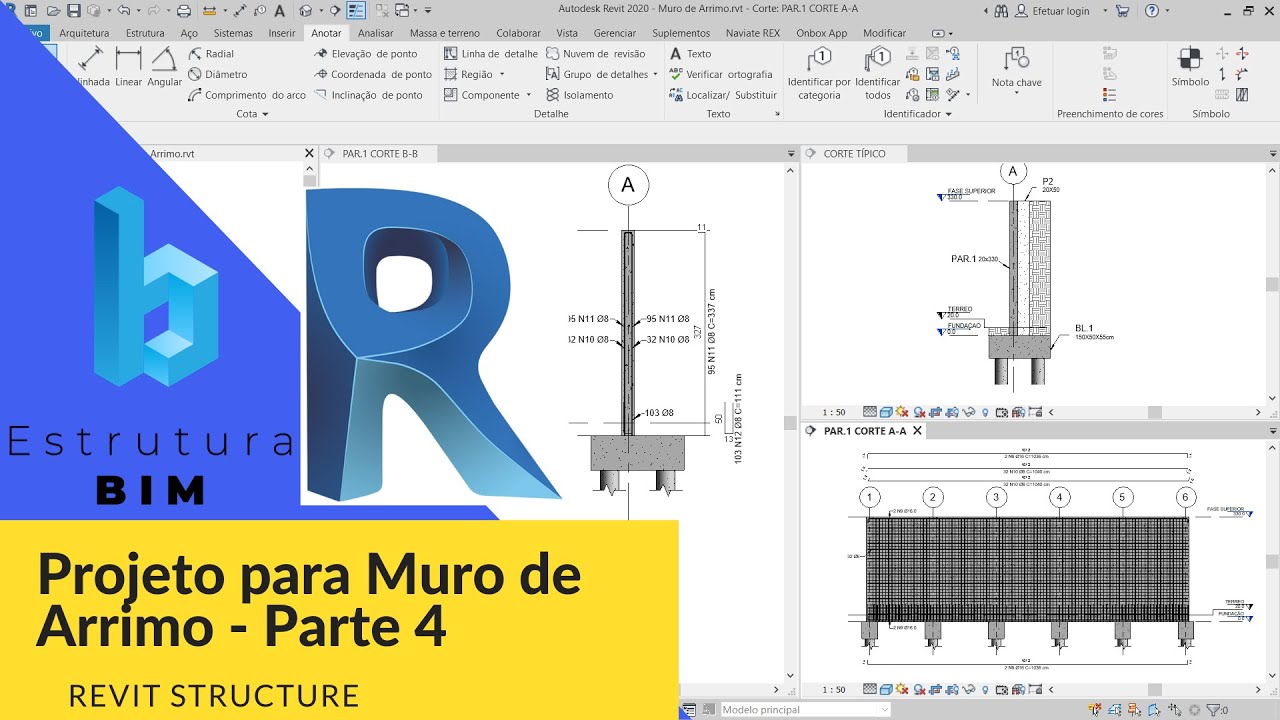Select the Símbolo tool
The width and height of the screenshot is (1280, 720).
[x=1190, y=67]
